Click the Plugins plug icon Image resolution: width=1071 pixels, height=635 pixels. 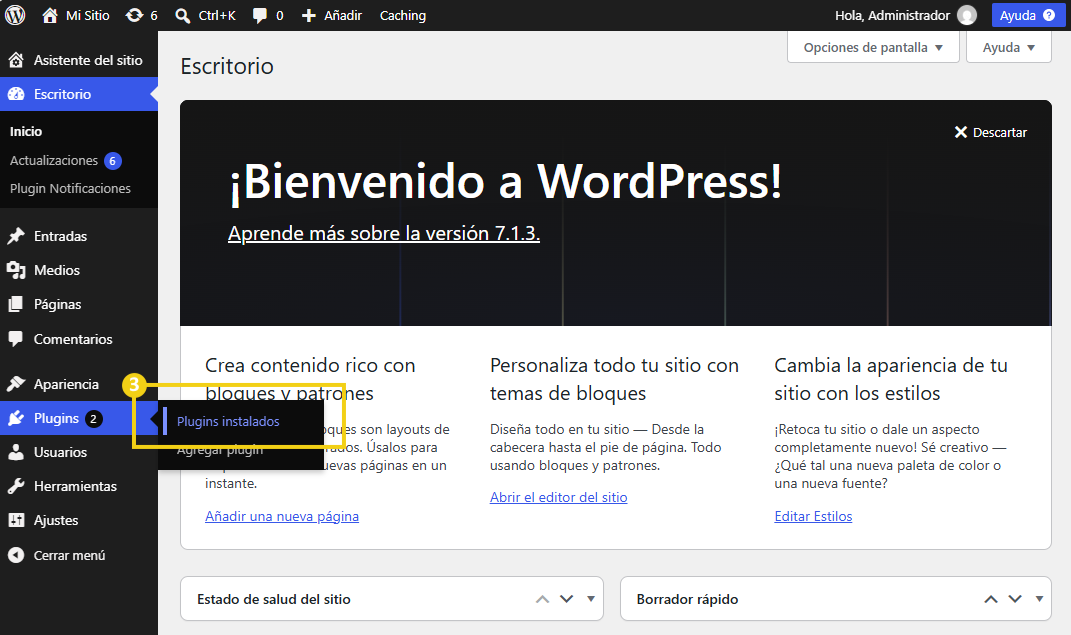click(16, 418)
